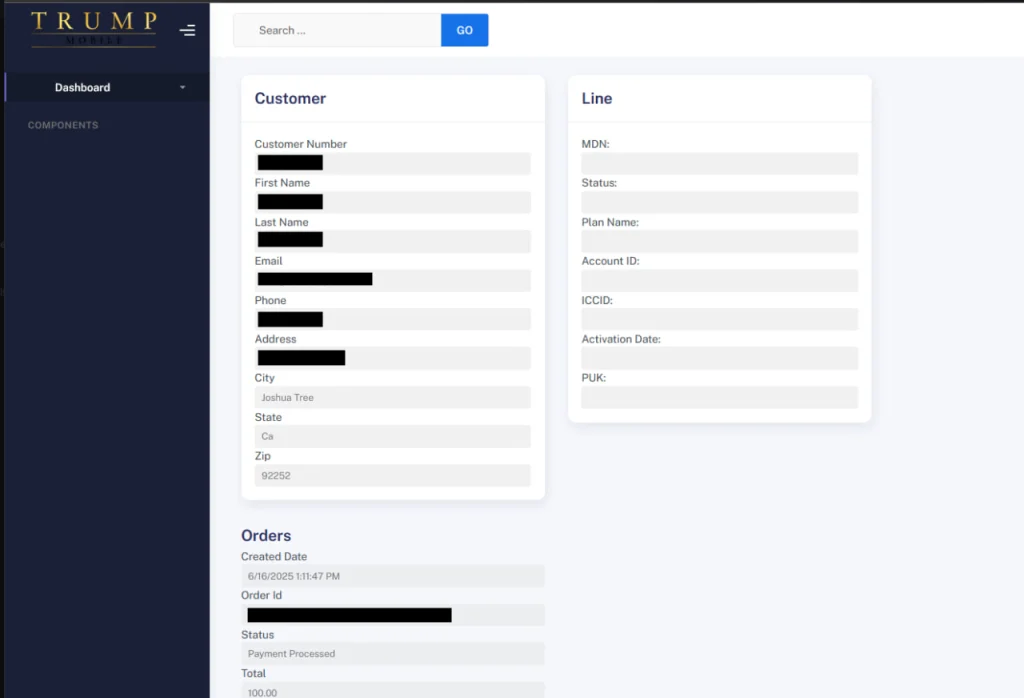Click the Line card heading
The image size is (1024, 698).
597,99
